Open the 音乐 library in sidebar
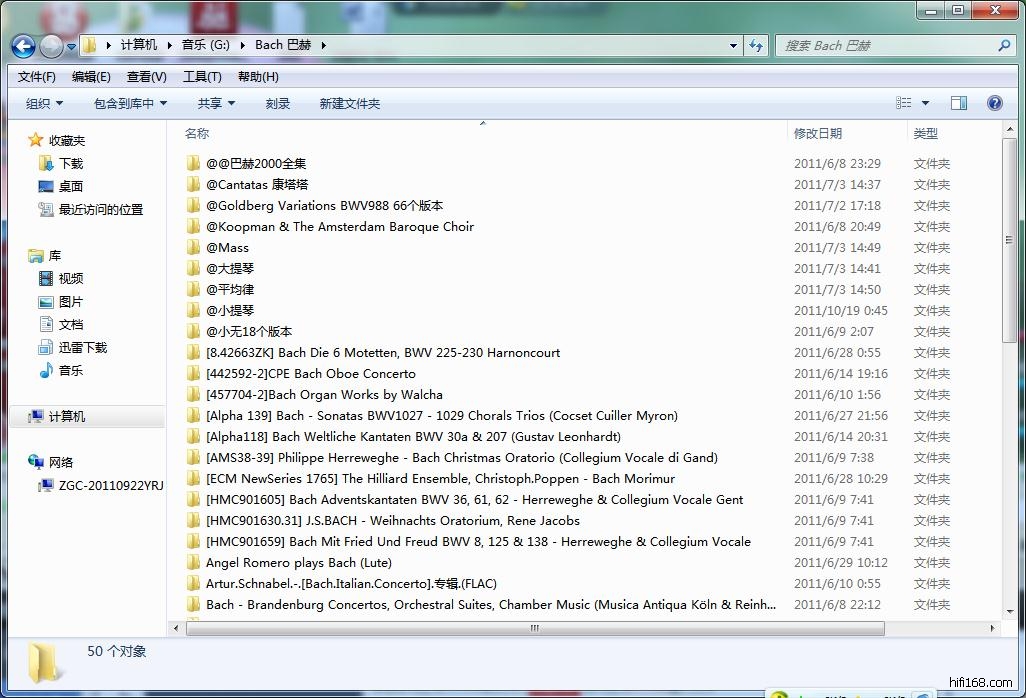 click(70, 370)
